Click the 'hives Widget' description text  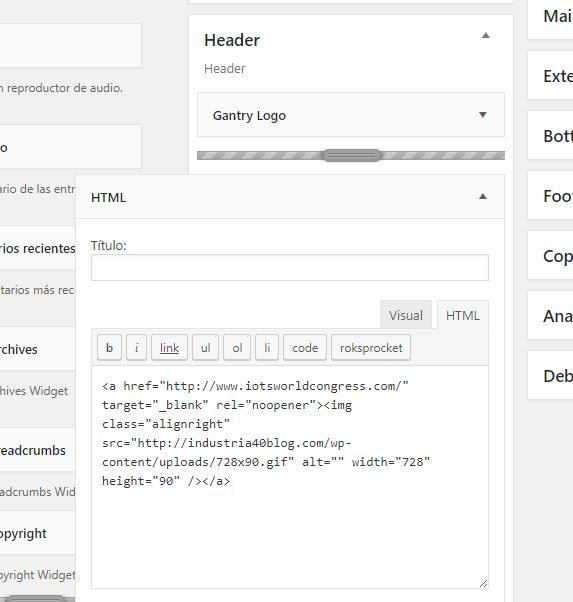(x=34, y=390)
